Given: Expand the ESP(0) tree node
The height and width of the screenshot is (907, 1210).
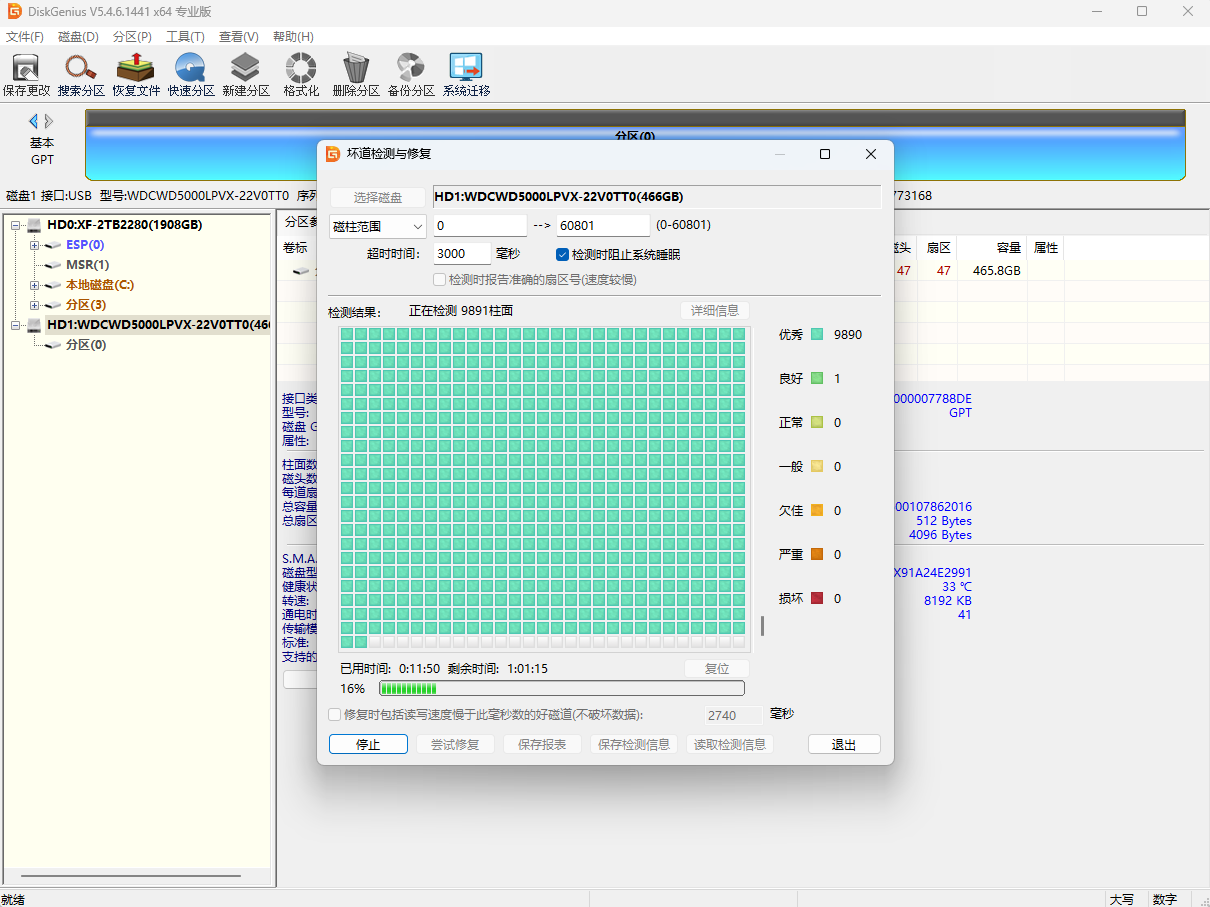Looking at the screenshot, I should click(x=35, y=245).
